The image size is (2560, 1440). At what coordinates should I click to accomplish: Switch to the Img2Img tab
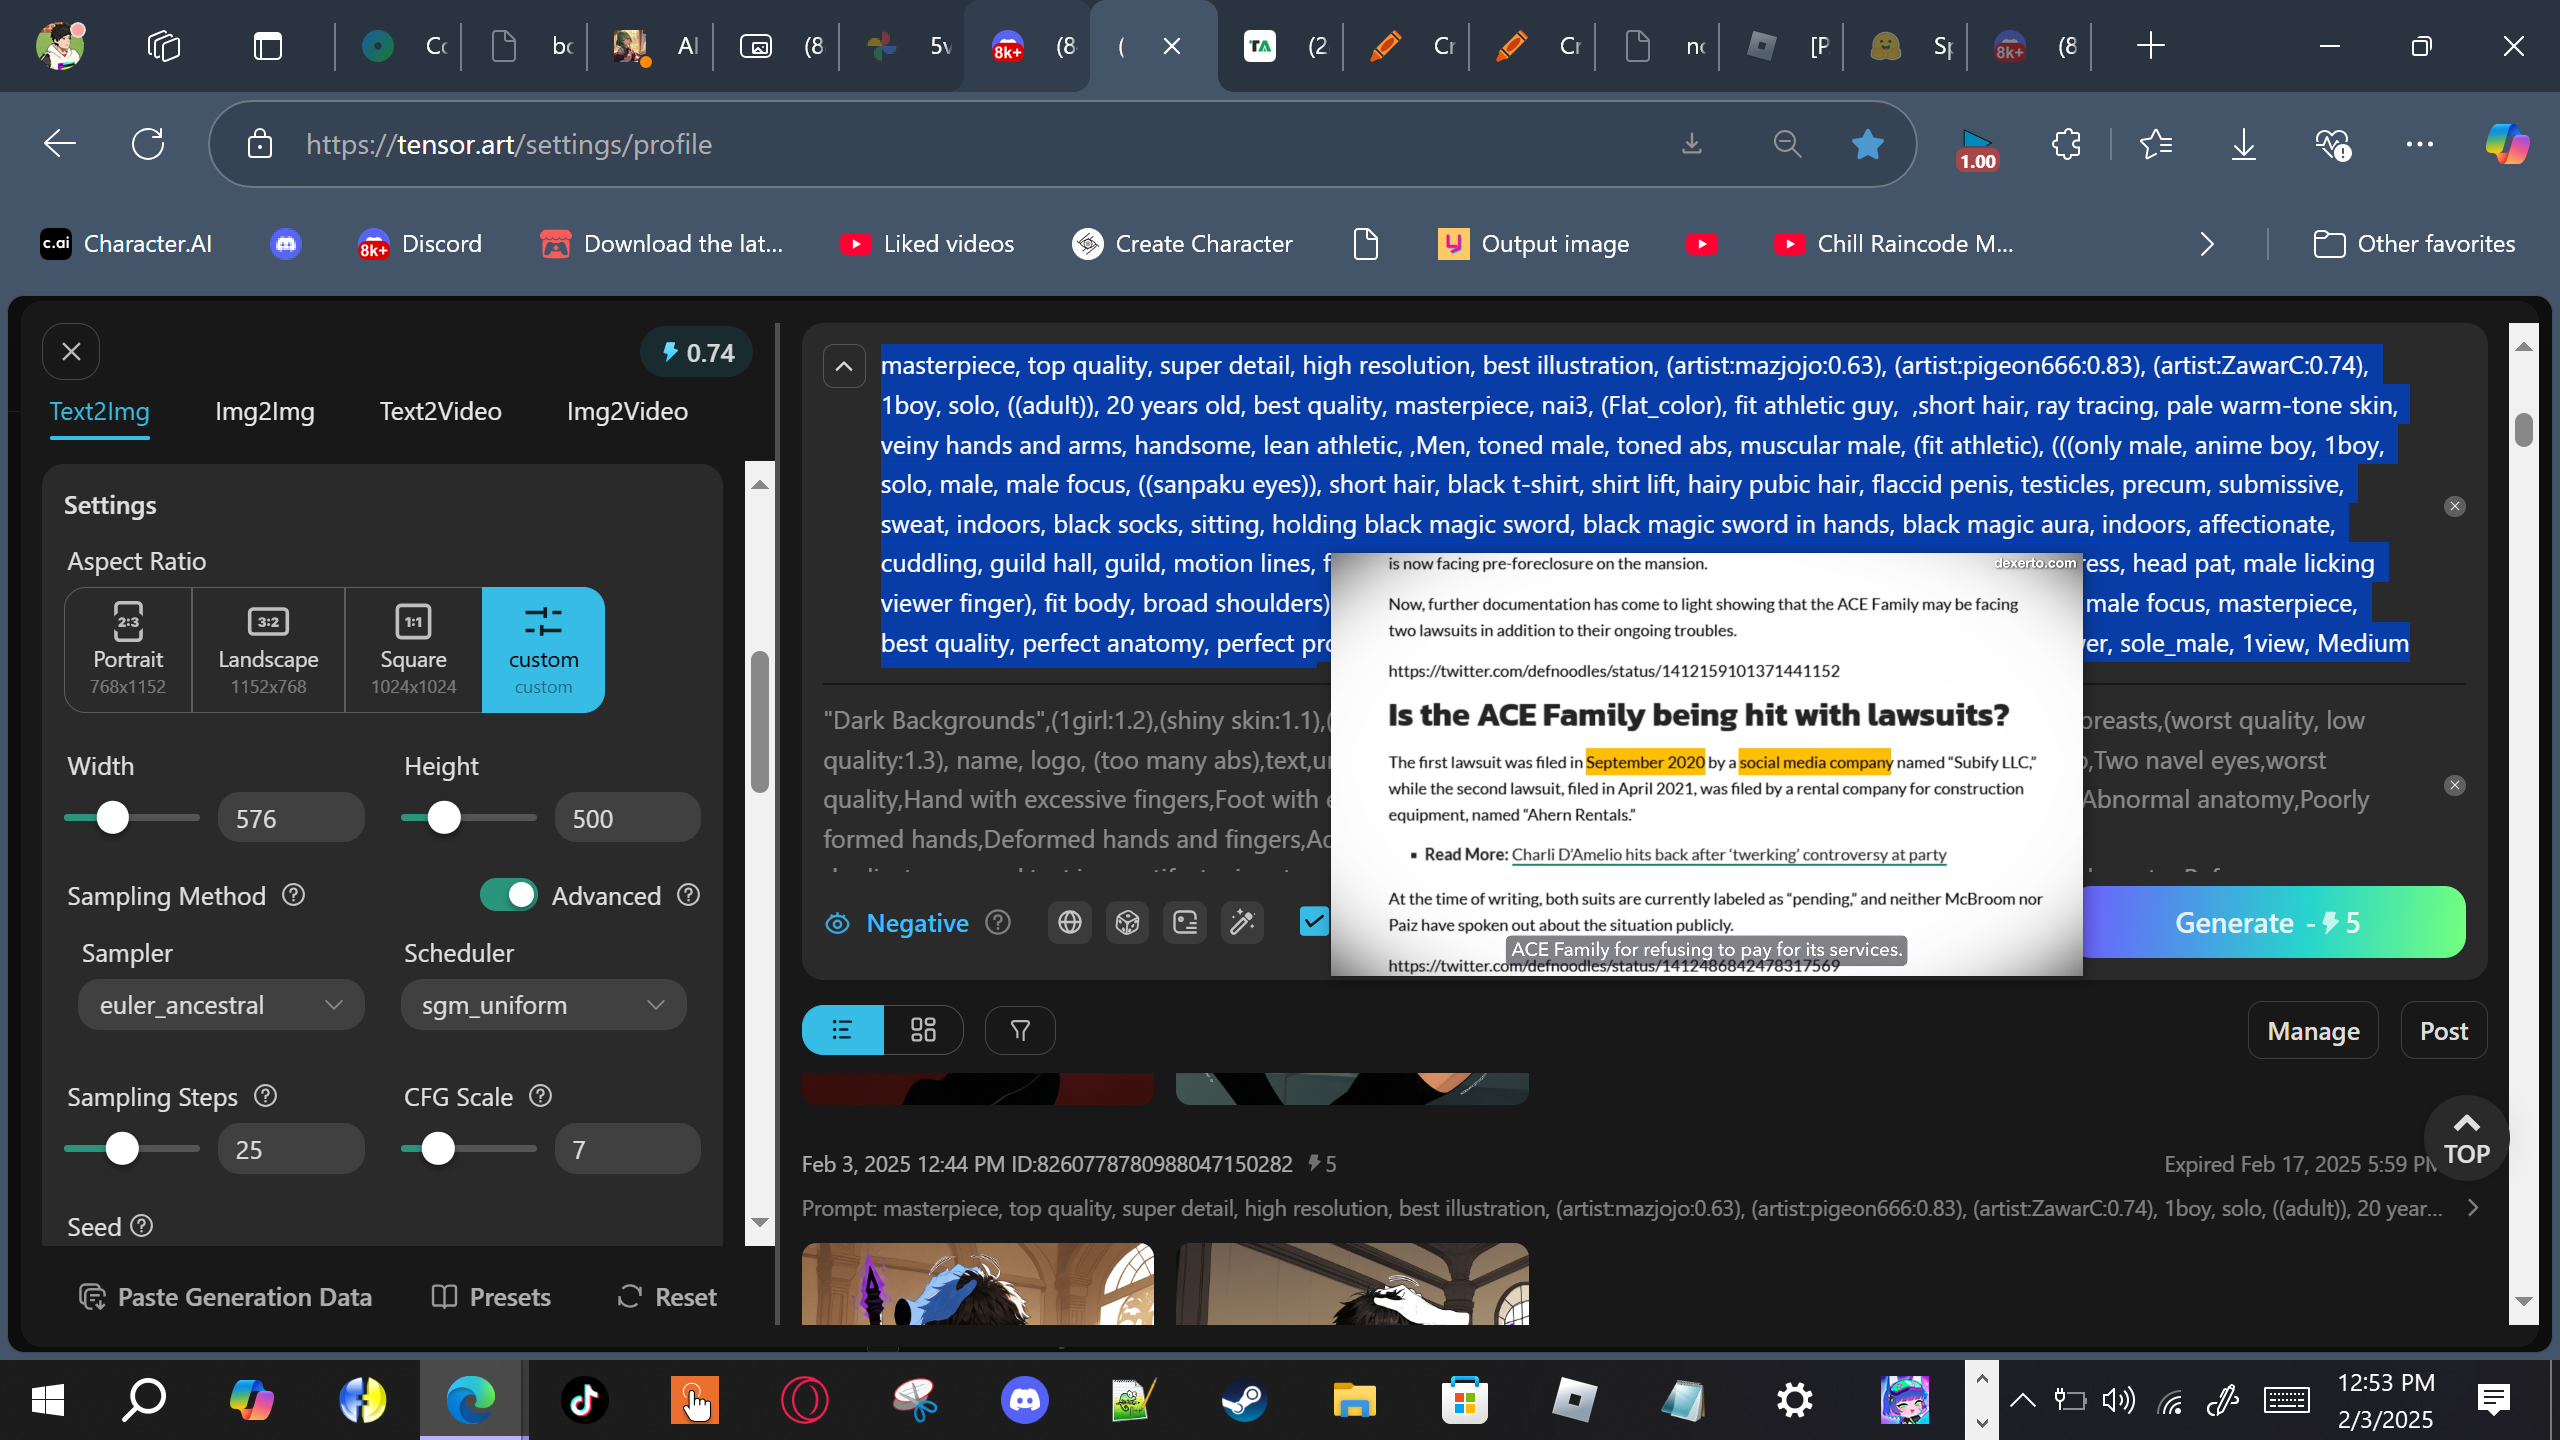click(x=265, y=411)
